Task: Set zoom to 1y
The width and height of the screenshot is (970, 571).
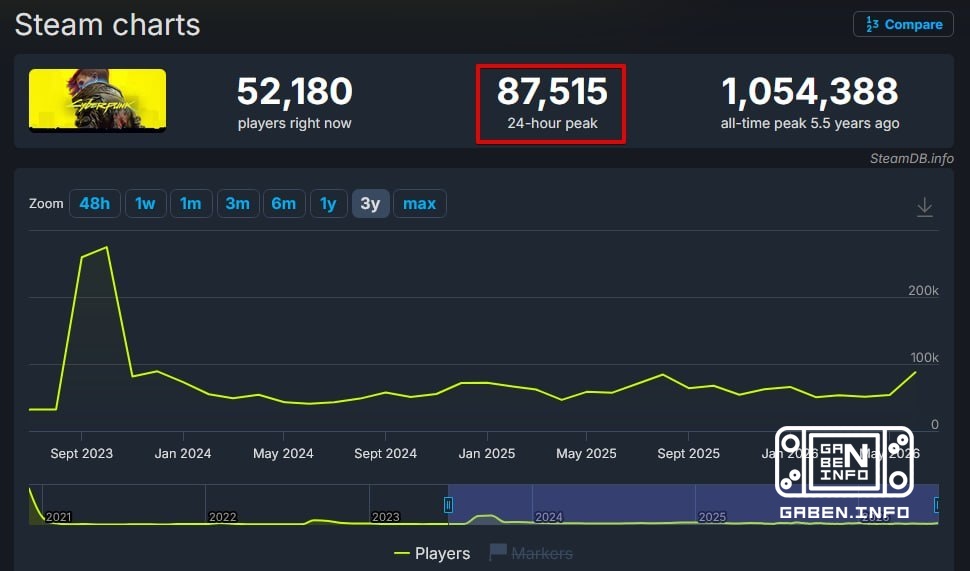Action: tap(328, 204)
